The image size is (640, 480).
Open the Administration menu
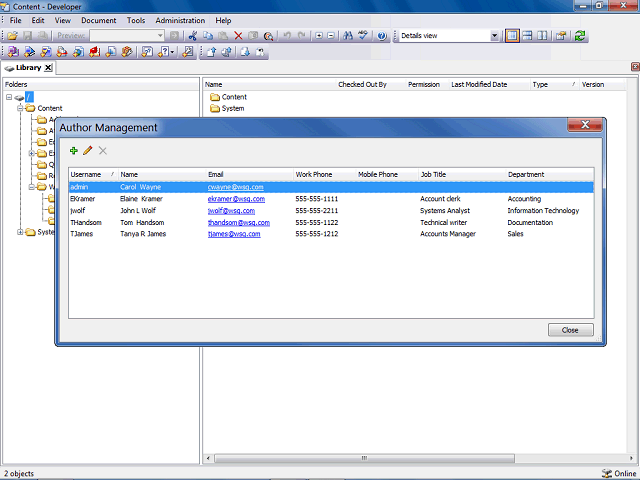click(180, 20)
